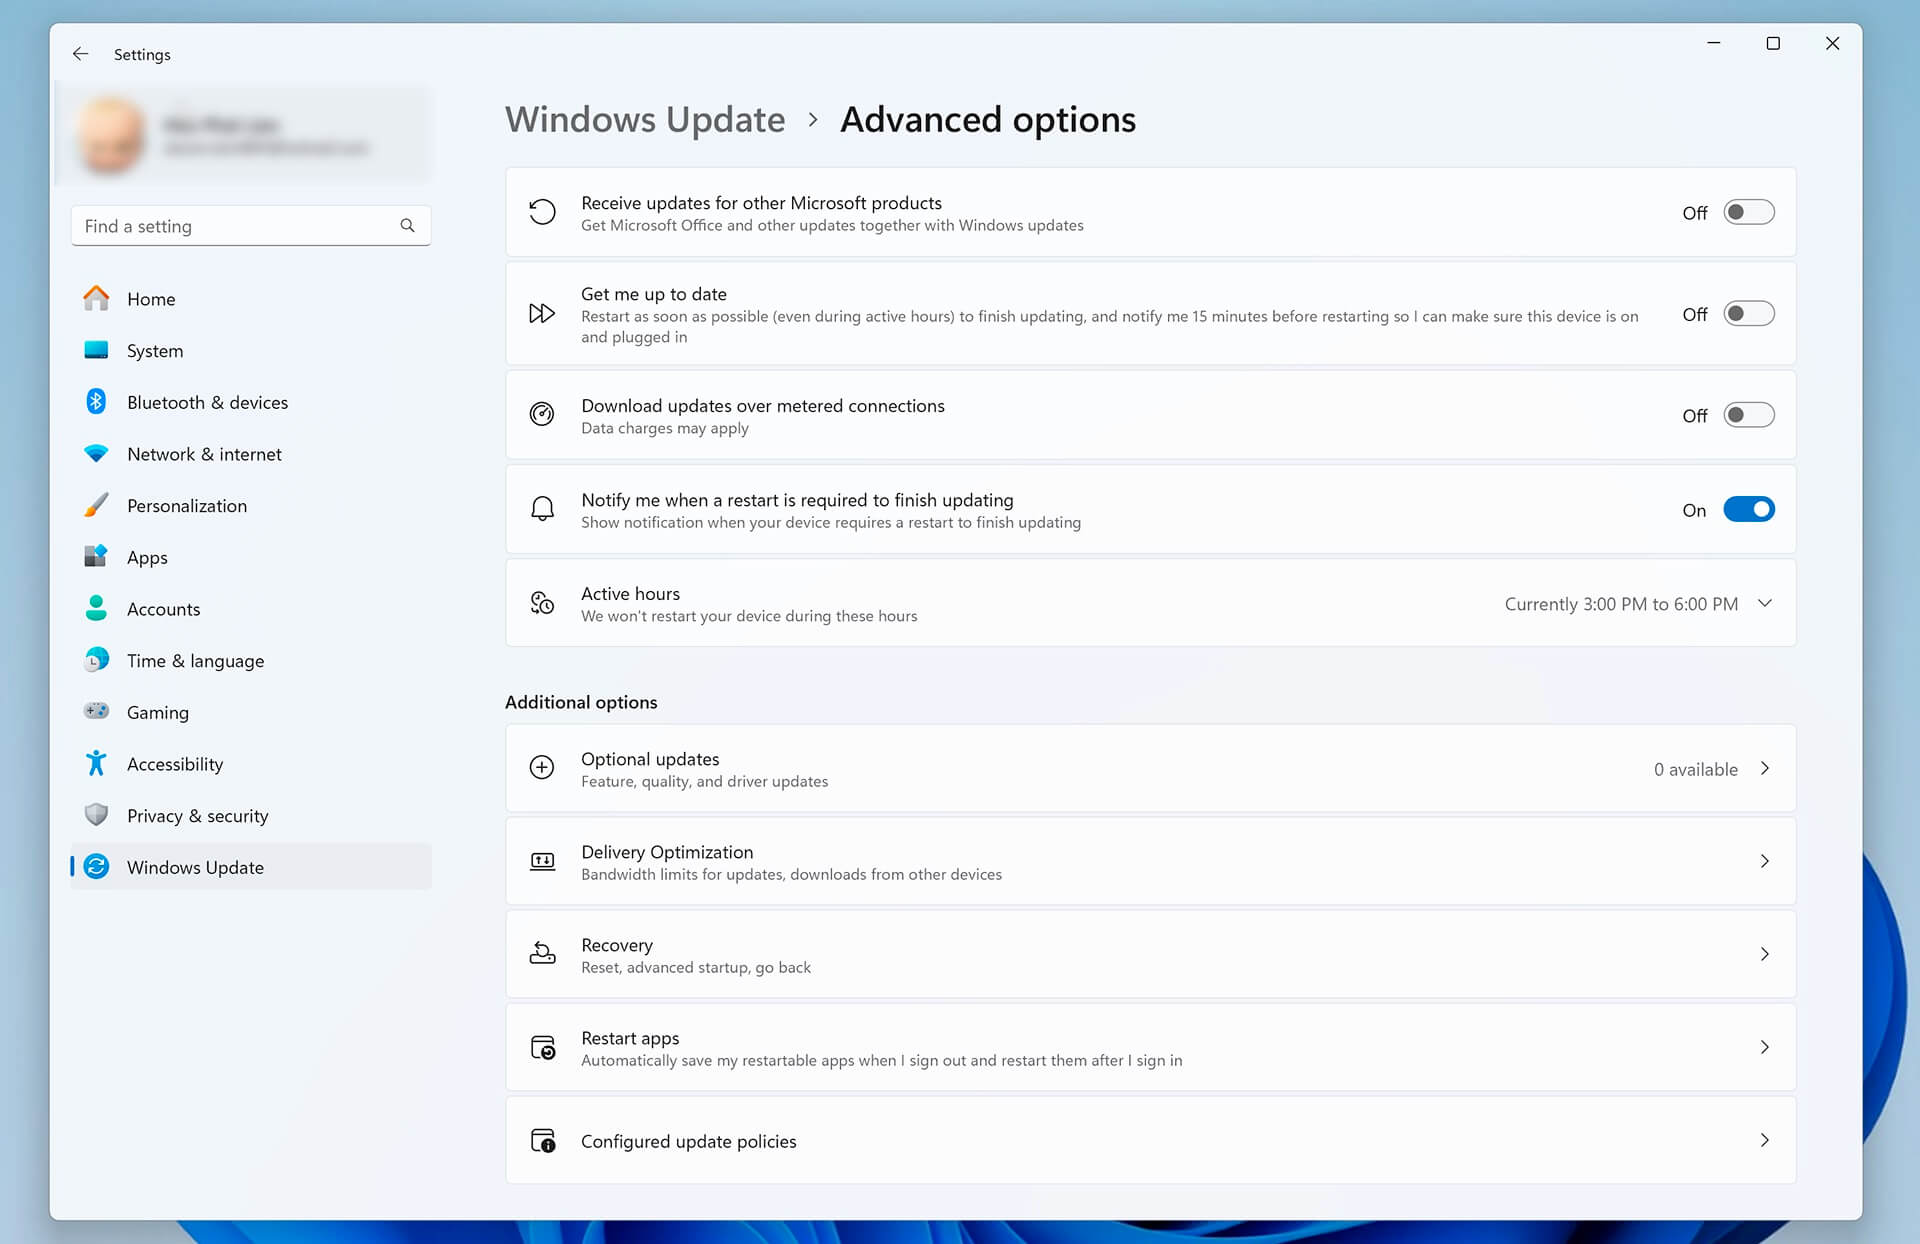Click 'Currently 3:00 PM to 6:00 PM' text
The height and width of the screenshot is (1244, 1920).
click(1621, 604)
